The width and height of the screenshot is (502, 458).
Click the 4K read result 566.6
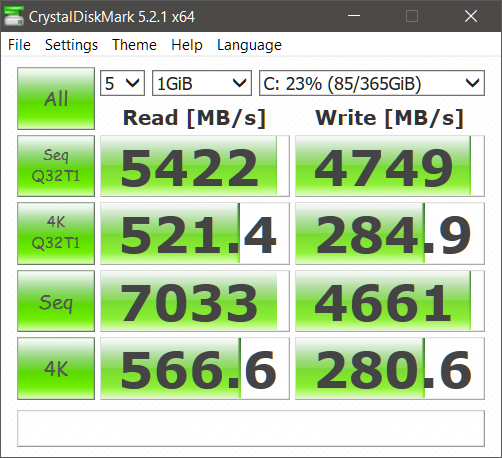[195, 368]
